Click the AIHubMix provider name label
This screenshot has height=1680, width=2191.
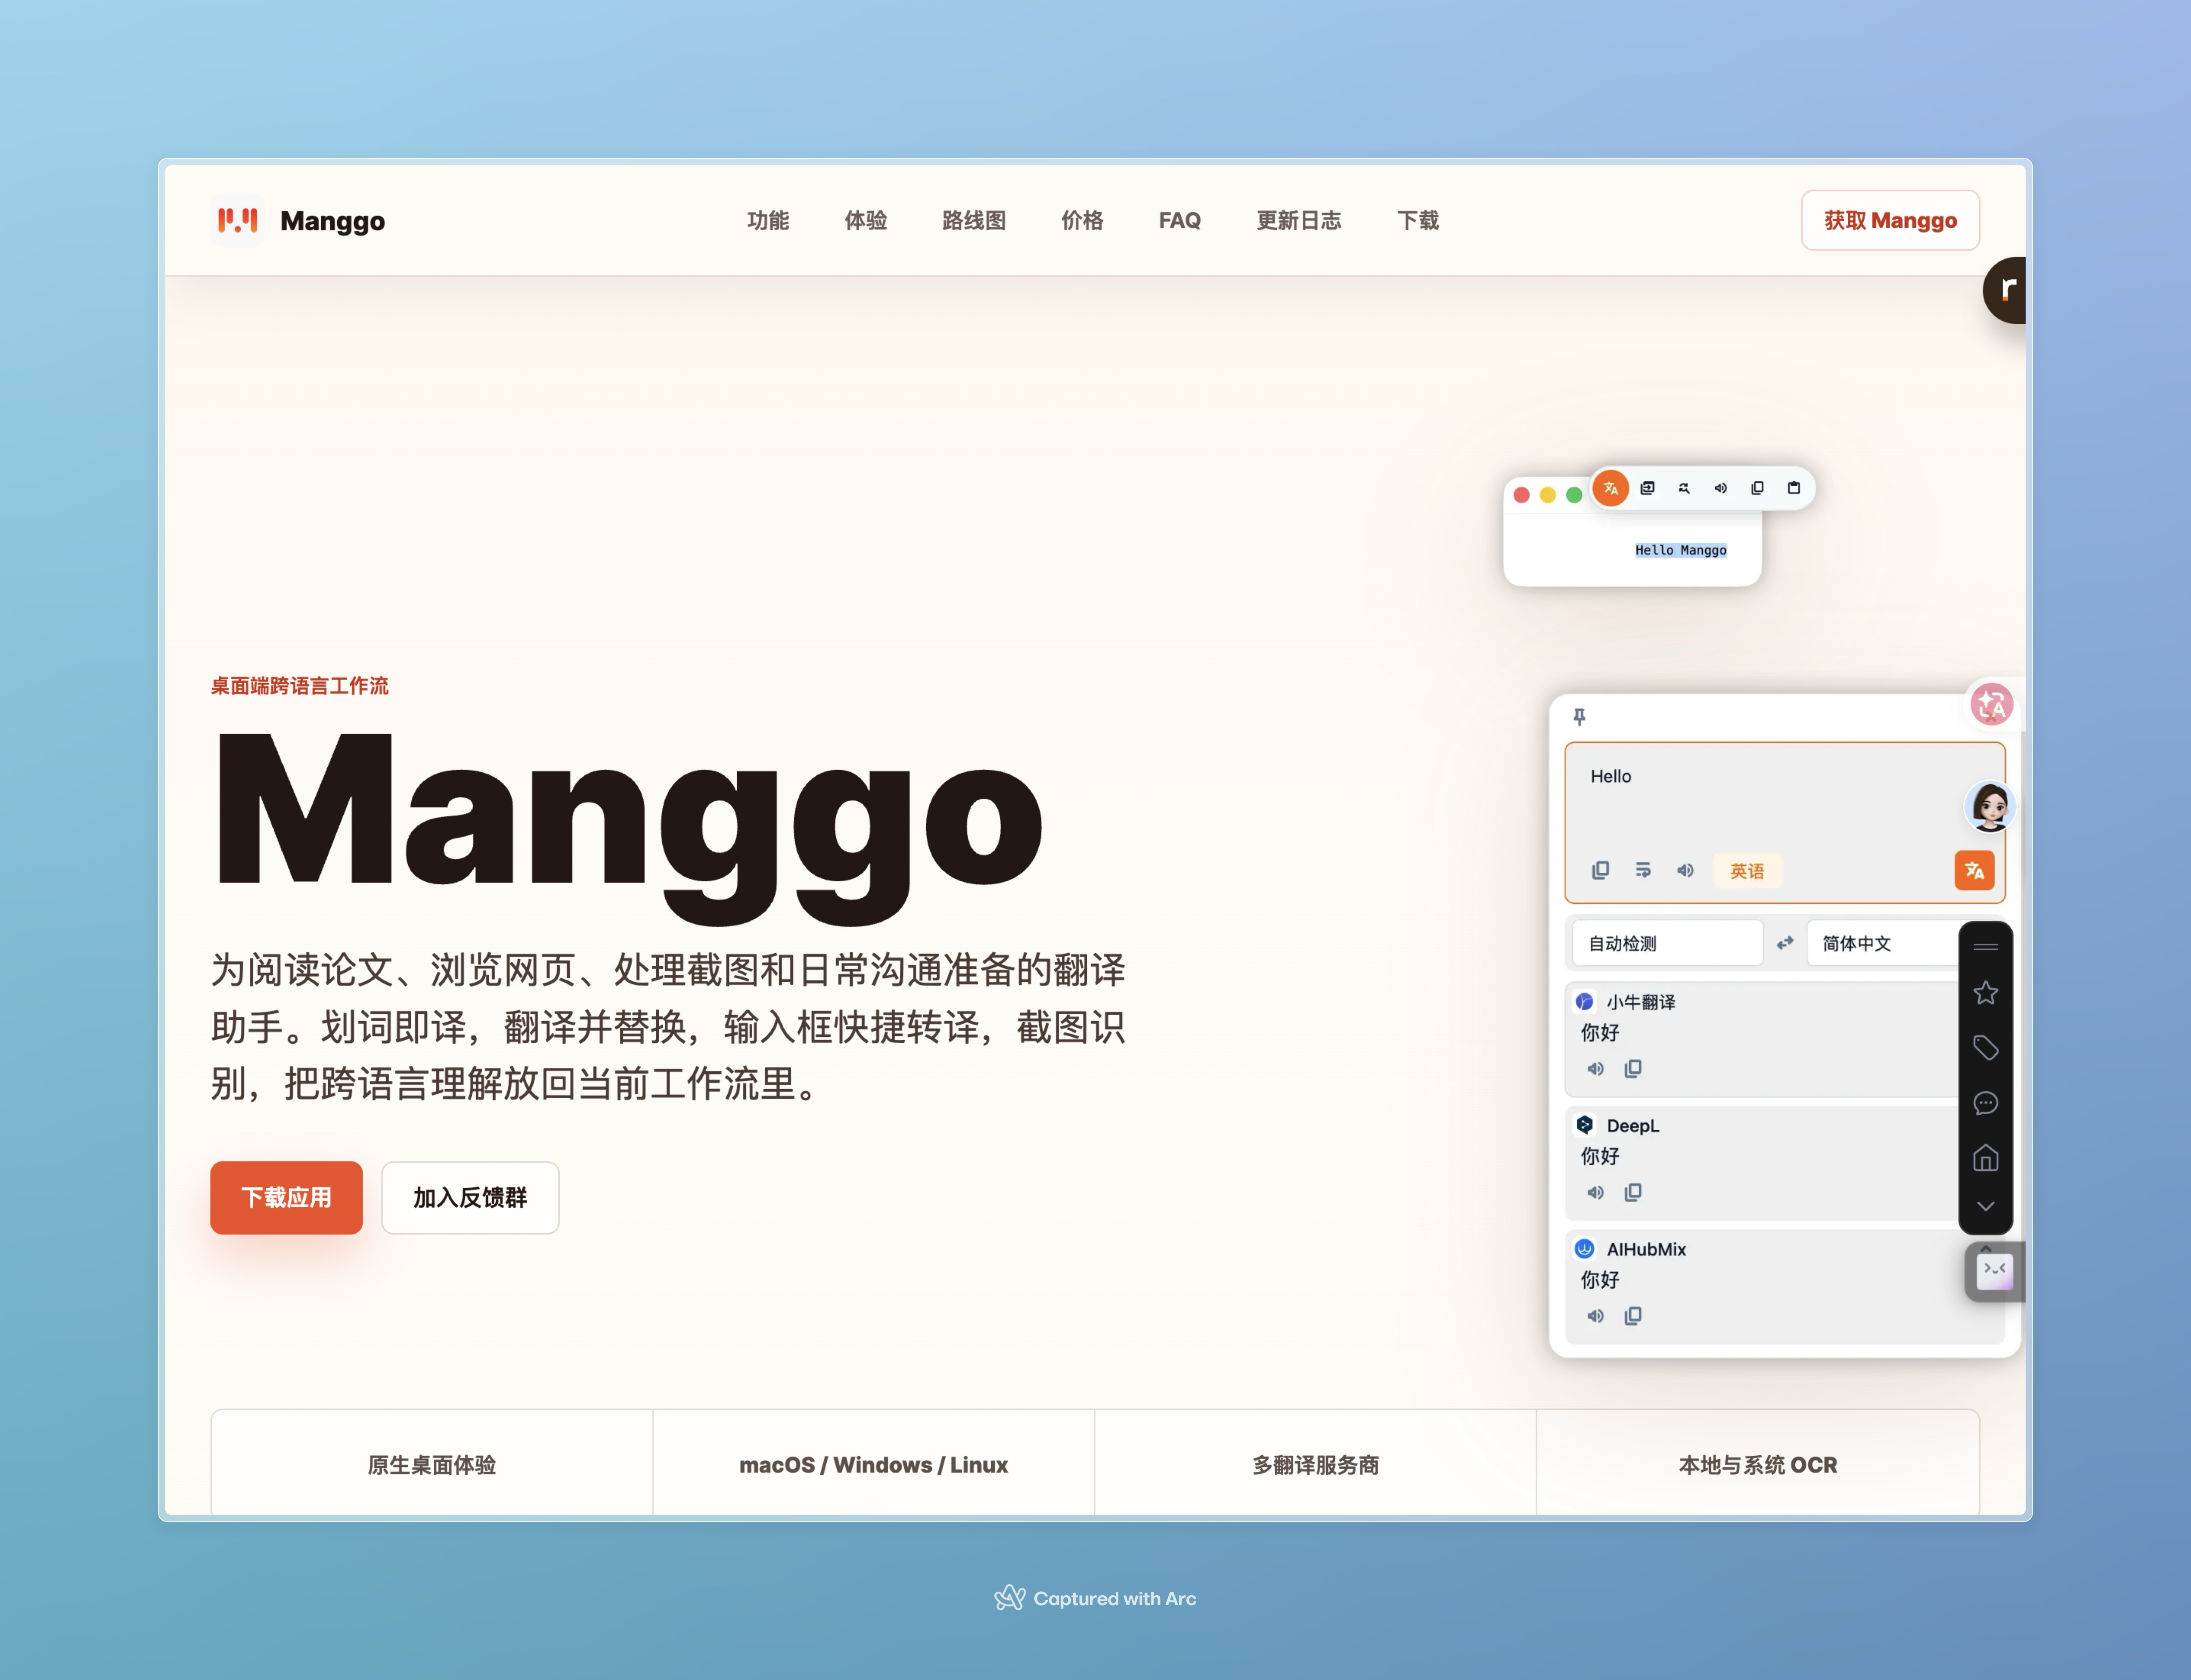pyautogui.click(x=1646, y=1249)
